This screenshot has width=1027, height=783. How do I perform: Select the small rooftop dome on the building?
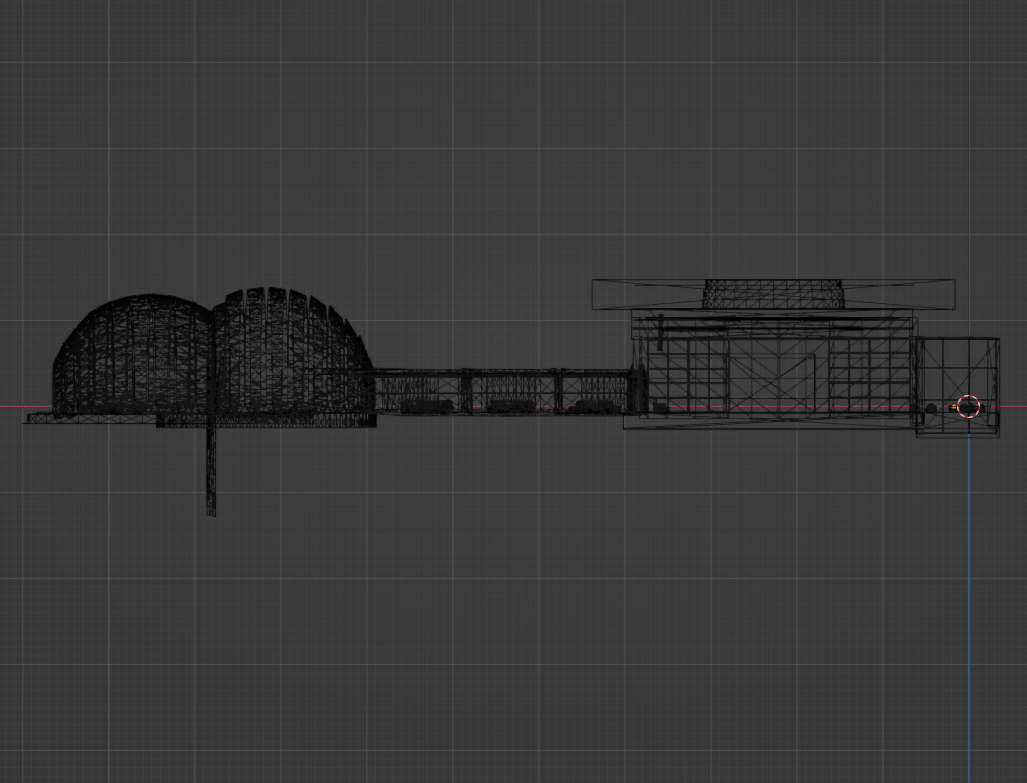(x=773, y=293)
